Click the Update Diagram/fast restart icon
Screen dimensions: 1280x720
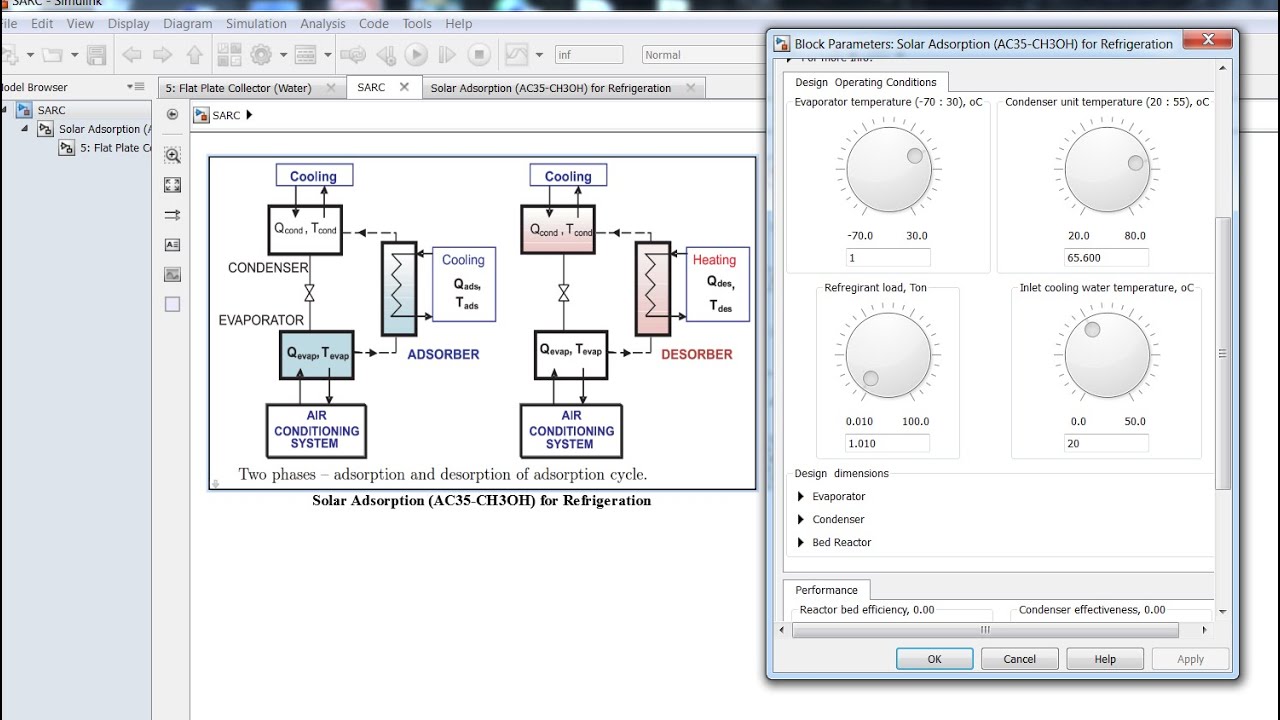point(352,55)
